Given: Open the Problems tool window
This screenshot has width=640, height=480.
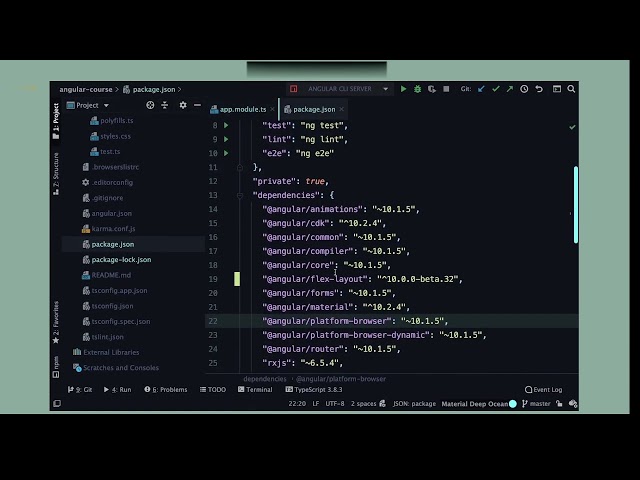Looking at the screenshot, I should coord(166,389).
